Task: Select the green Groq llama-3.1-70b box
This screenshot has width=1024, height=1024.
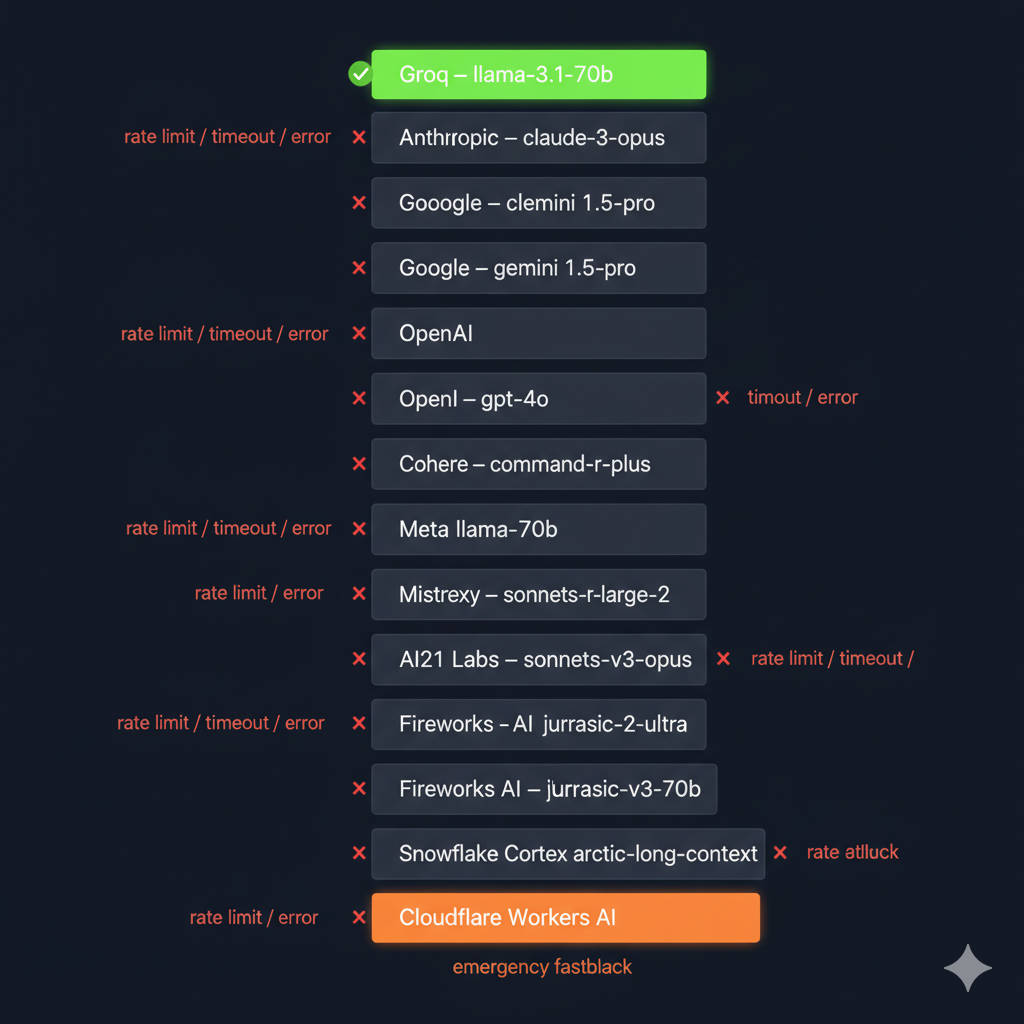Action: [538, 74]
